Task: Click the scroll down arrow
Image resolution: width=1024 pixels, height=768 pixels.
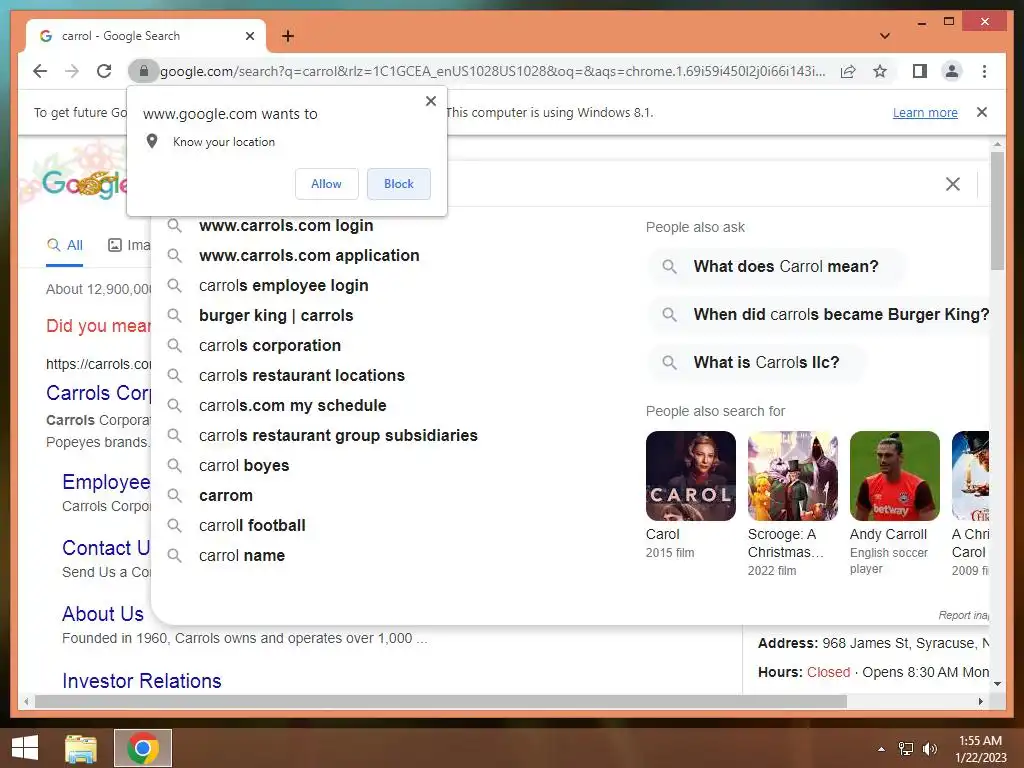Action: (x=997, y=684)
